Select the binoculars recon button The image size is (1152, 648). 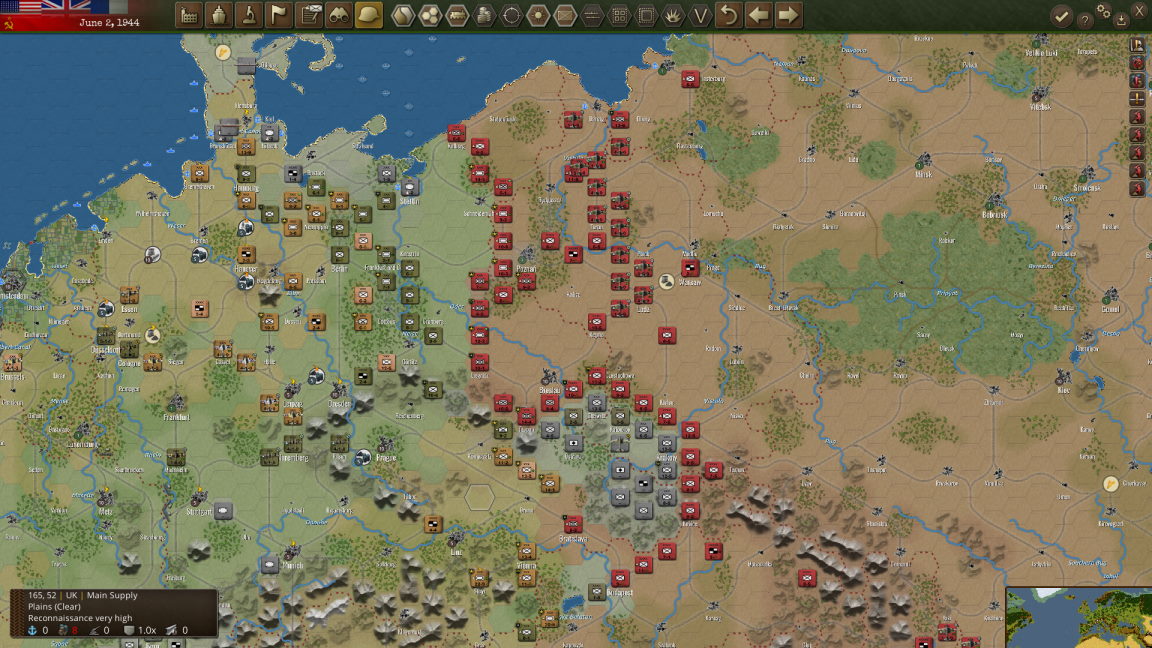point(339,15)
